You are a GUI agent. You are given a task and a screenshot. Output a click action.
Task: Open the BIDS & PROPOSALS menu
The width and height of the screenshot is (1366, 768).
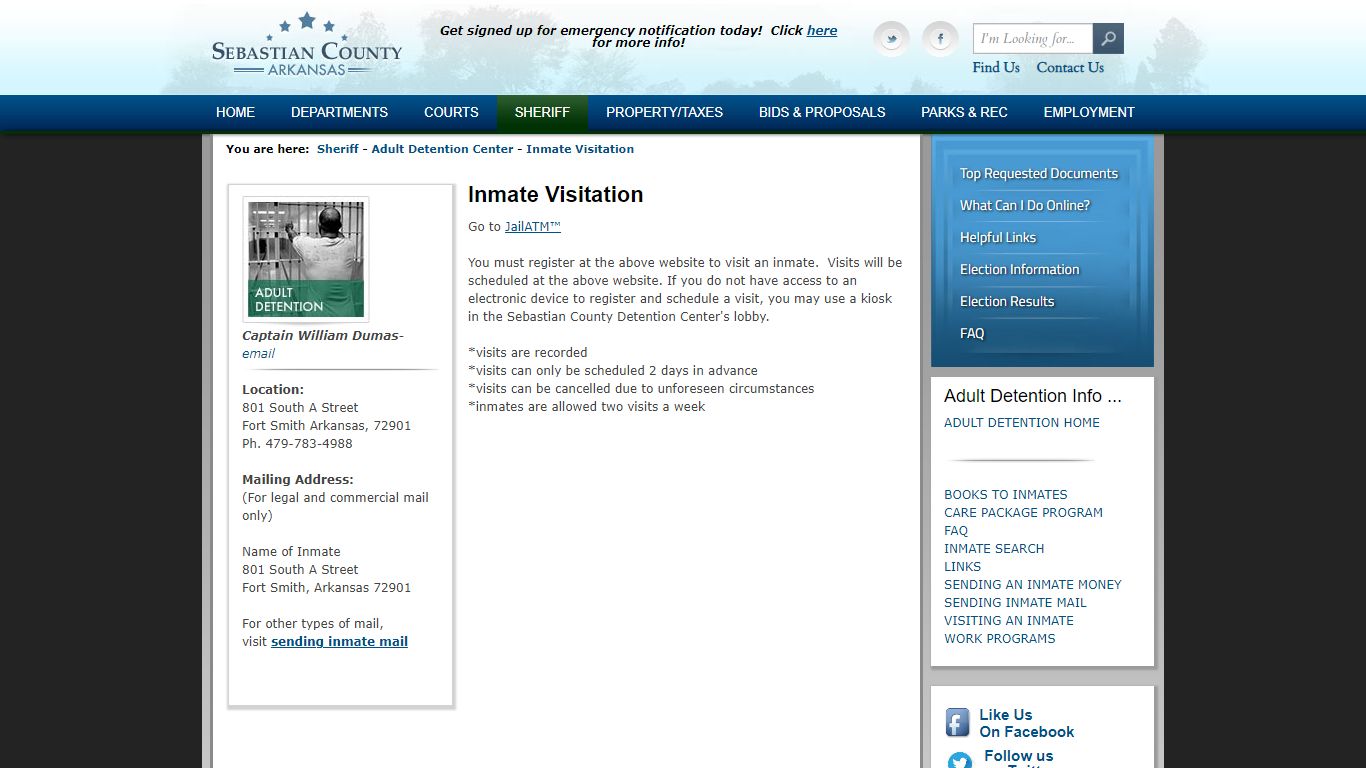point(822,112)
